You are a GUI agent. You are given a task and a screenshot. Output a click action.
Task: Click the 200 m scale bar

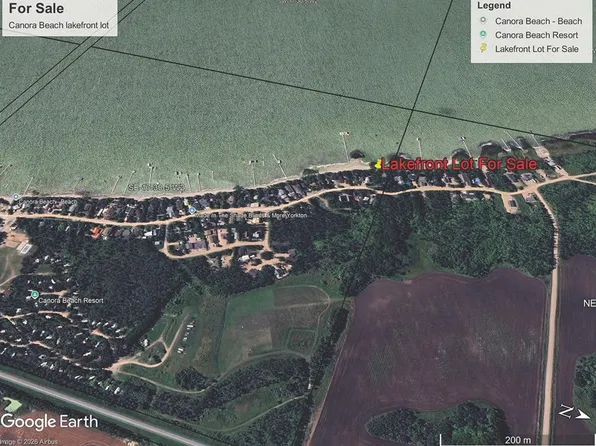pos(518,440)
